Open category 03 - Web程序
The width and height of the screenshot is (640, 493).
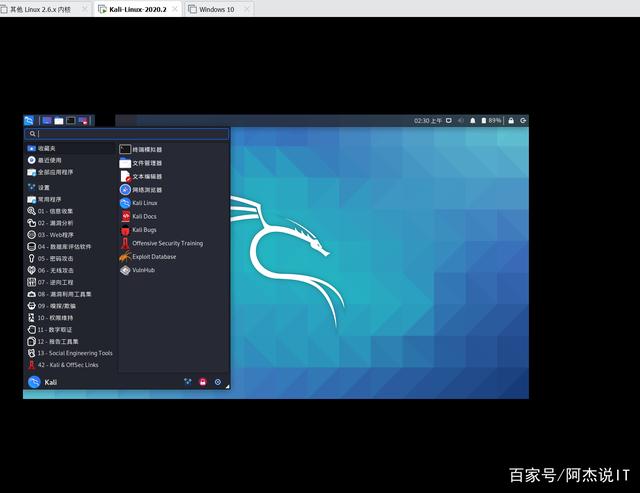(x=70, y=235)
